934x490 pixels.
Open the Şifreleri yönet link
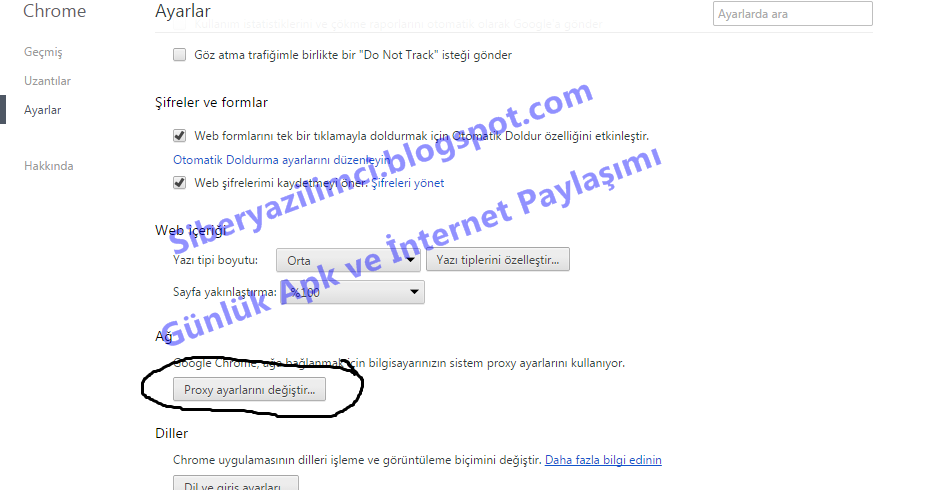point(407,183)
